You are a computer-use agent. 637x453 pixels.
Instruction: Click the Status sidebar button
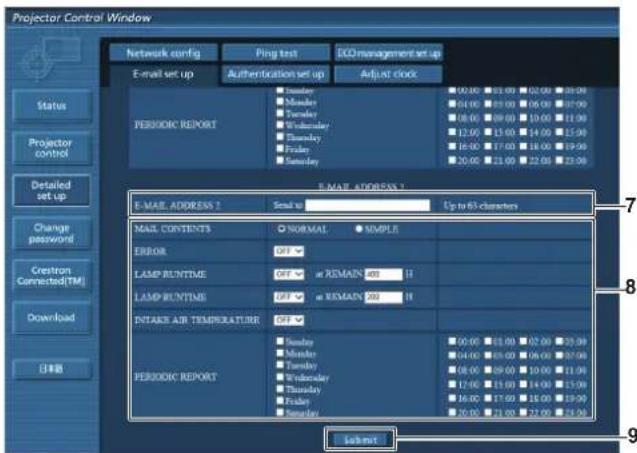[52, 106]
